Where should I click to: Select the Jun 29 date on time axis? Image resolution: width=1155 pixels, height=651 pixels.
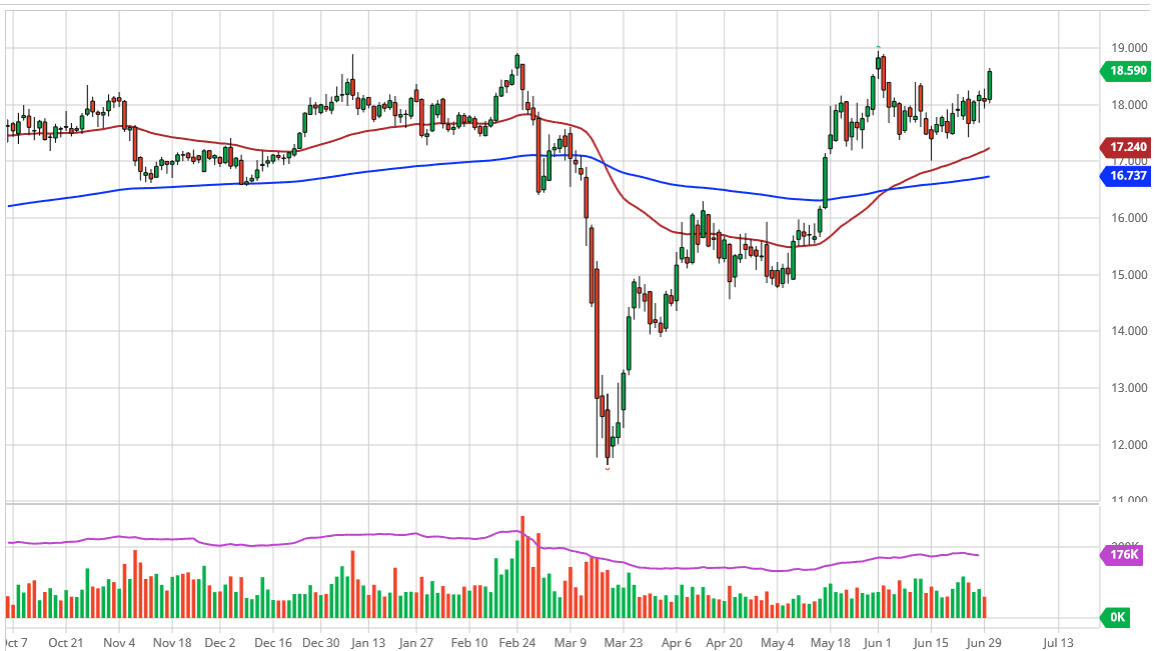tap(982, 642)
